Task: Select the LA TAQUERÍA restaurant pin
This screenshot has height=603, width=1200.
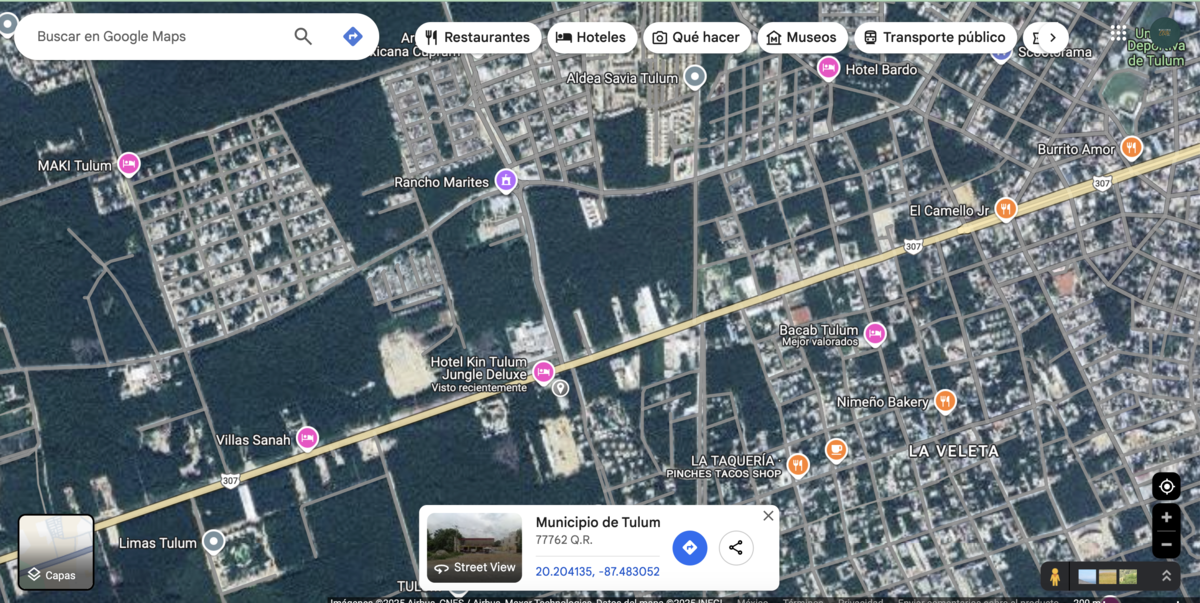Action: (x=797, y=464)
